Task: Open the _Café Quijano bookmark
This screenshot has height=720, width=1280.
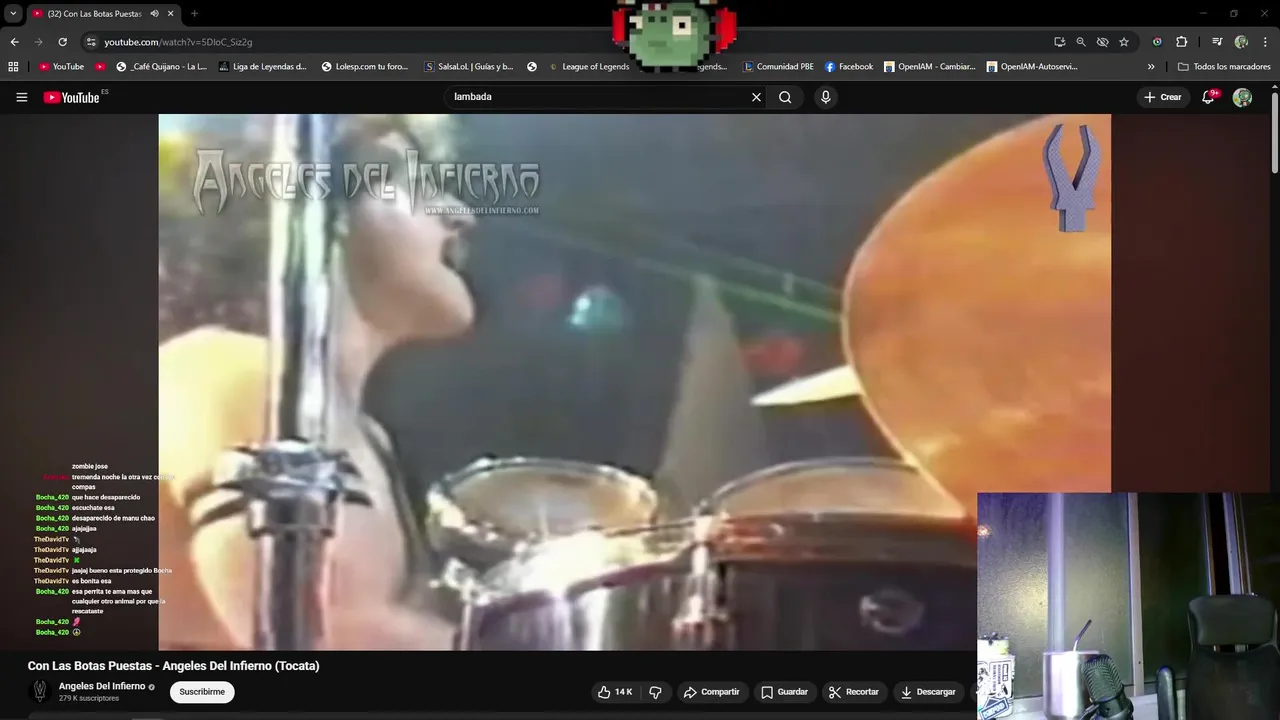Action: (x=162, y=67)
